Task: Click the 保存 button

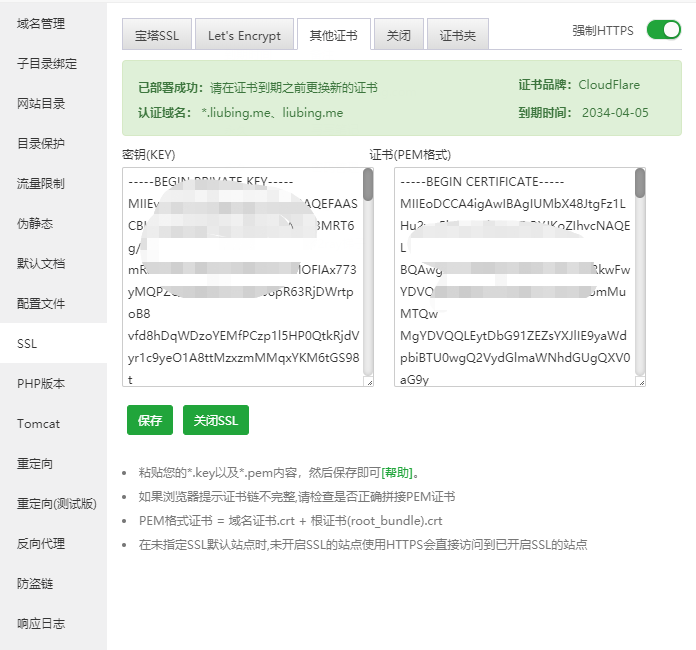Action: tap(150, 421)
